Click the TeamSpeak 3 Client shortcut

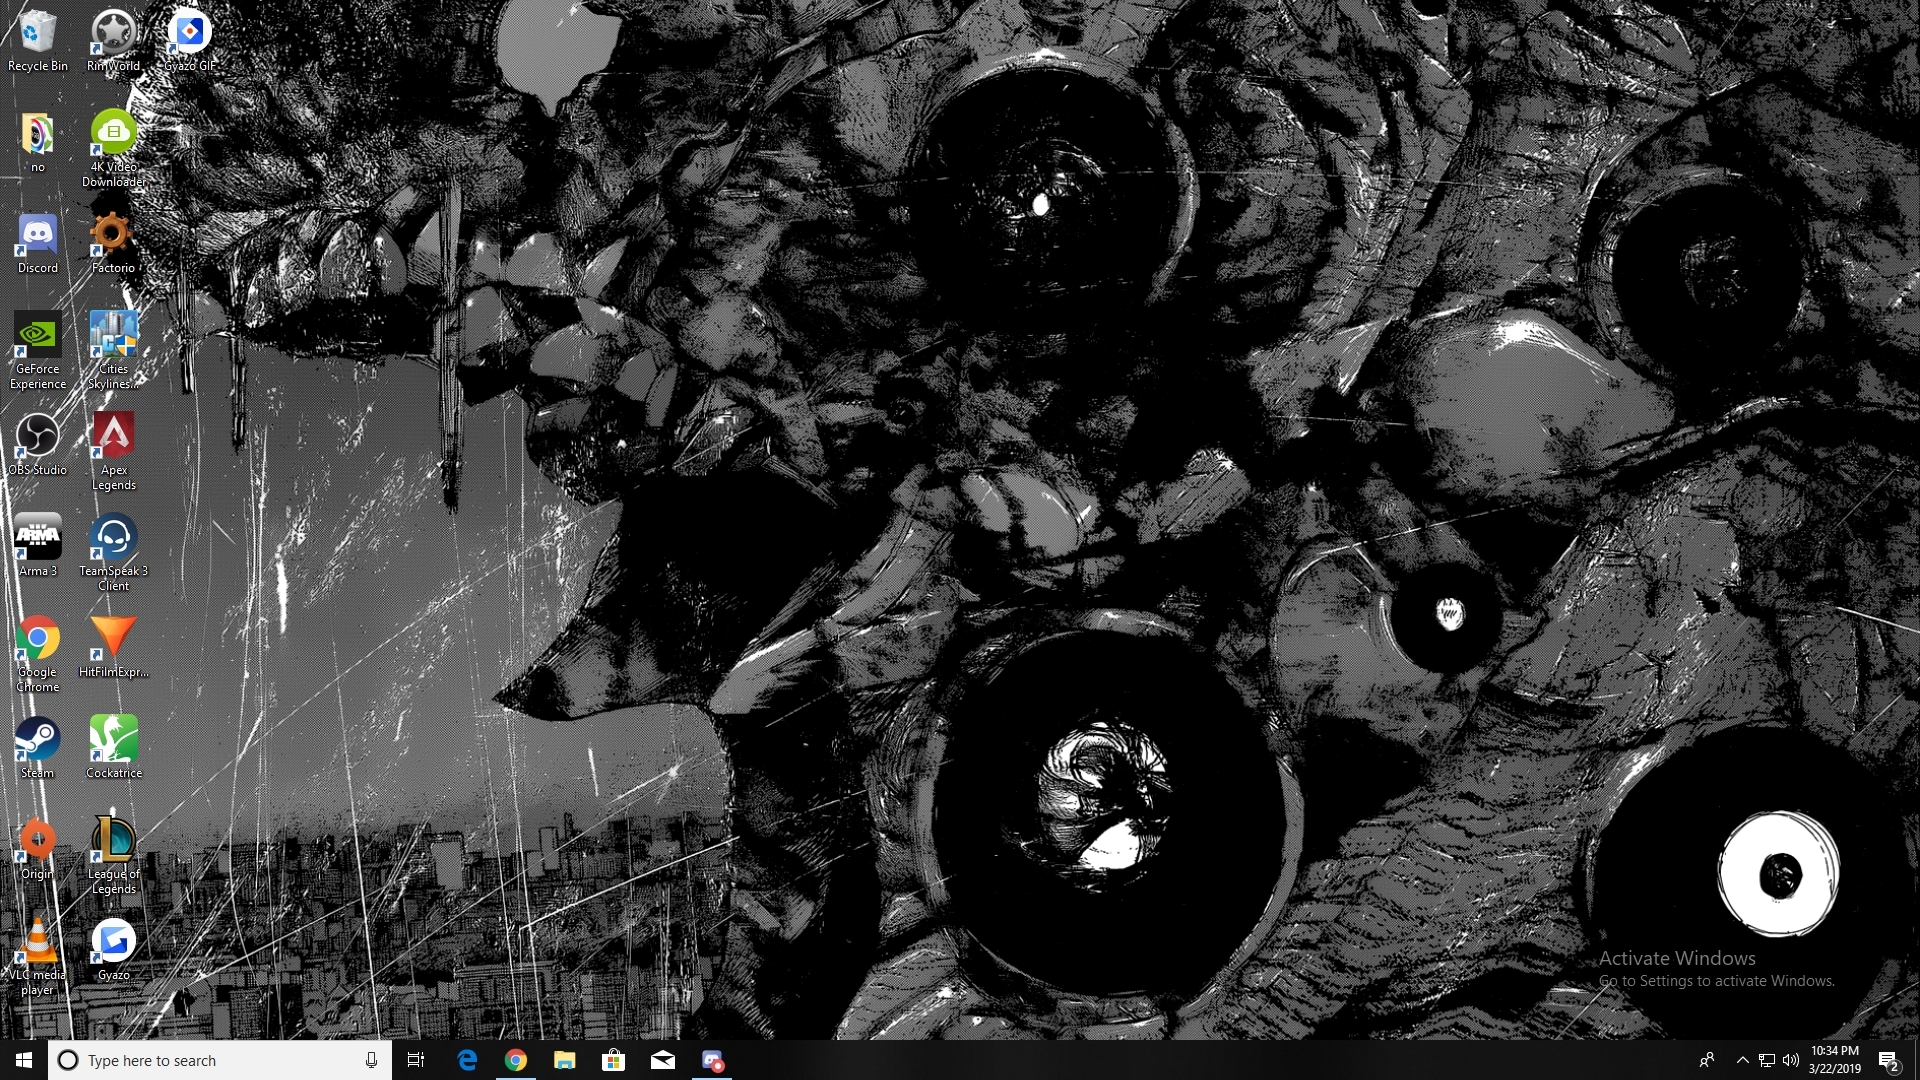[x=114, y=539]
